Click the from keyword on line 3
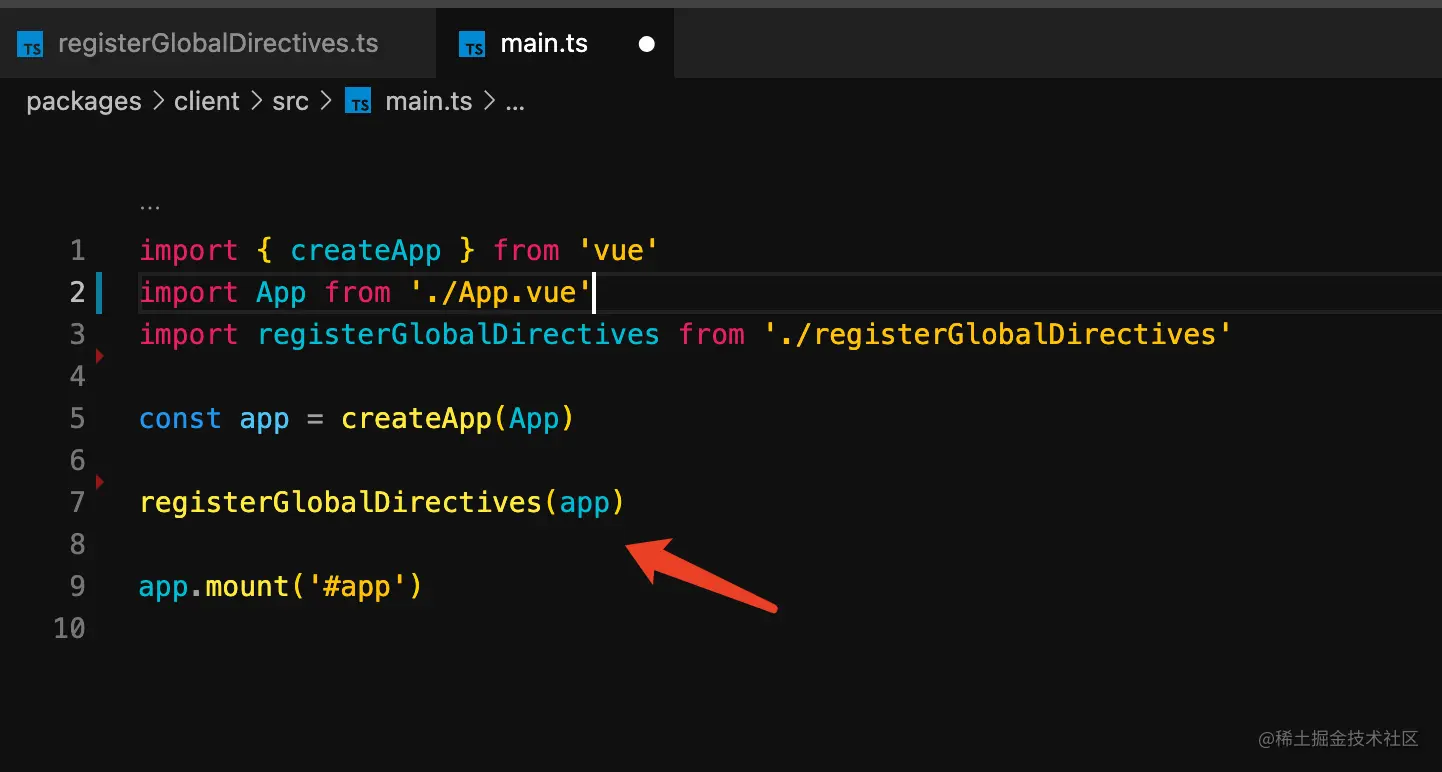 click(711, 334)
